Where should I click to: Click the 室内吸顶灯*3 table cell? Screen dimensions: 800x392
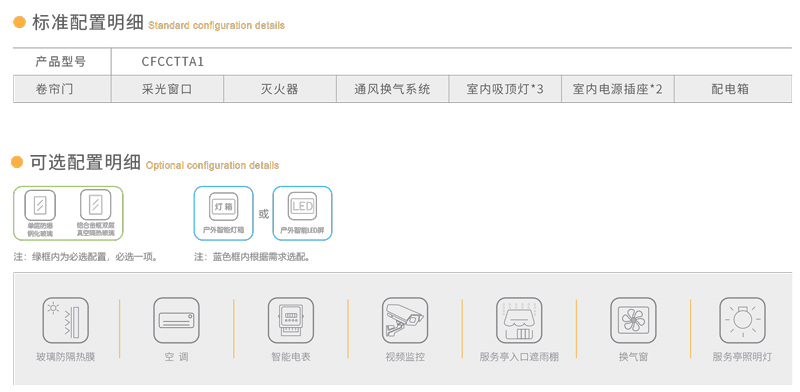(505, 89)
